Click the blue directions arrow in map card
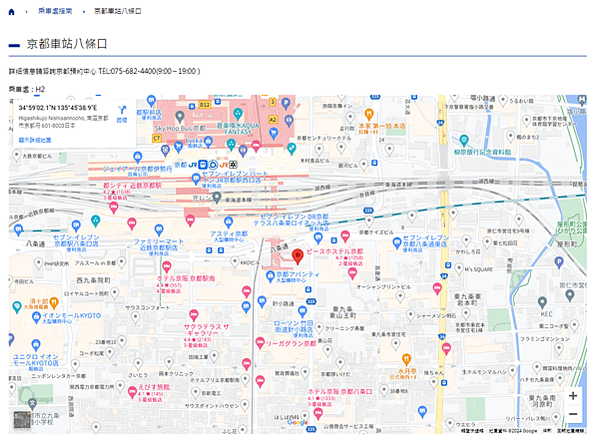This screenshot has height=444, width=599. (x=122, y=110)
